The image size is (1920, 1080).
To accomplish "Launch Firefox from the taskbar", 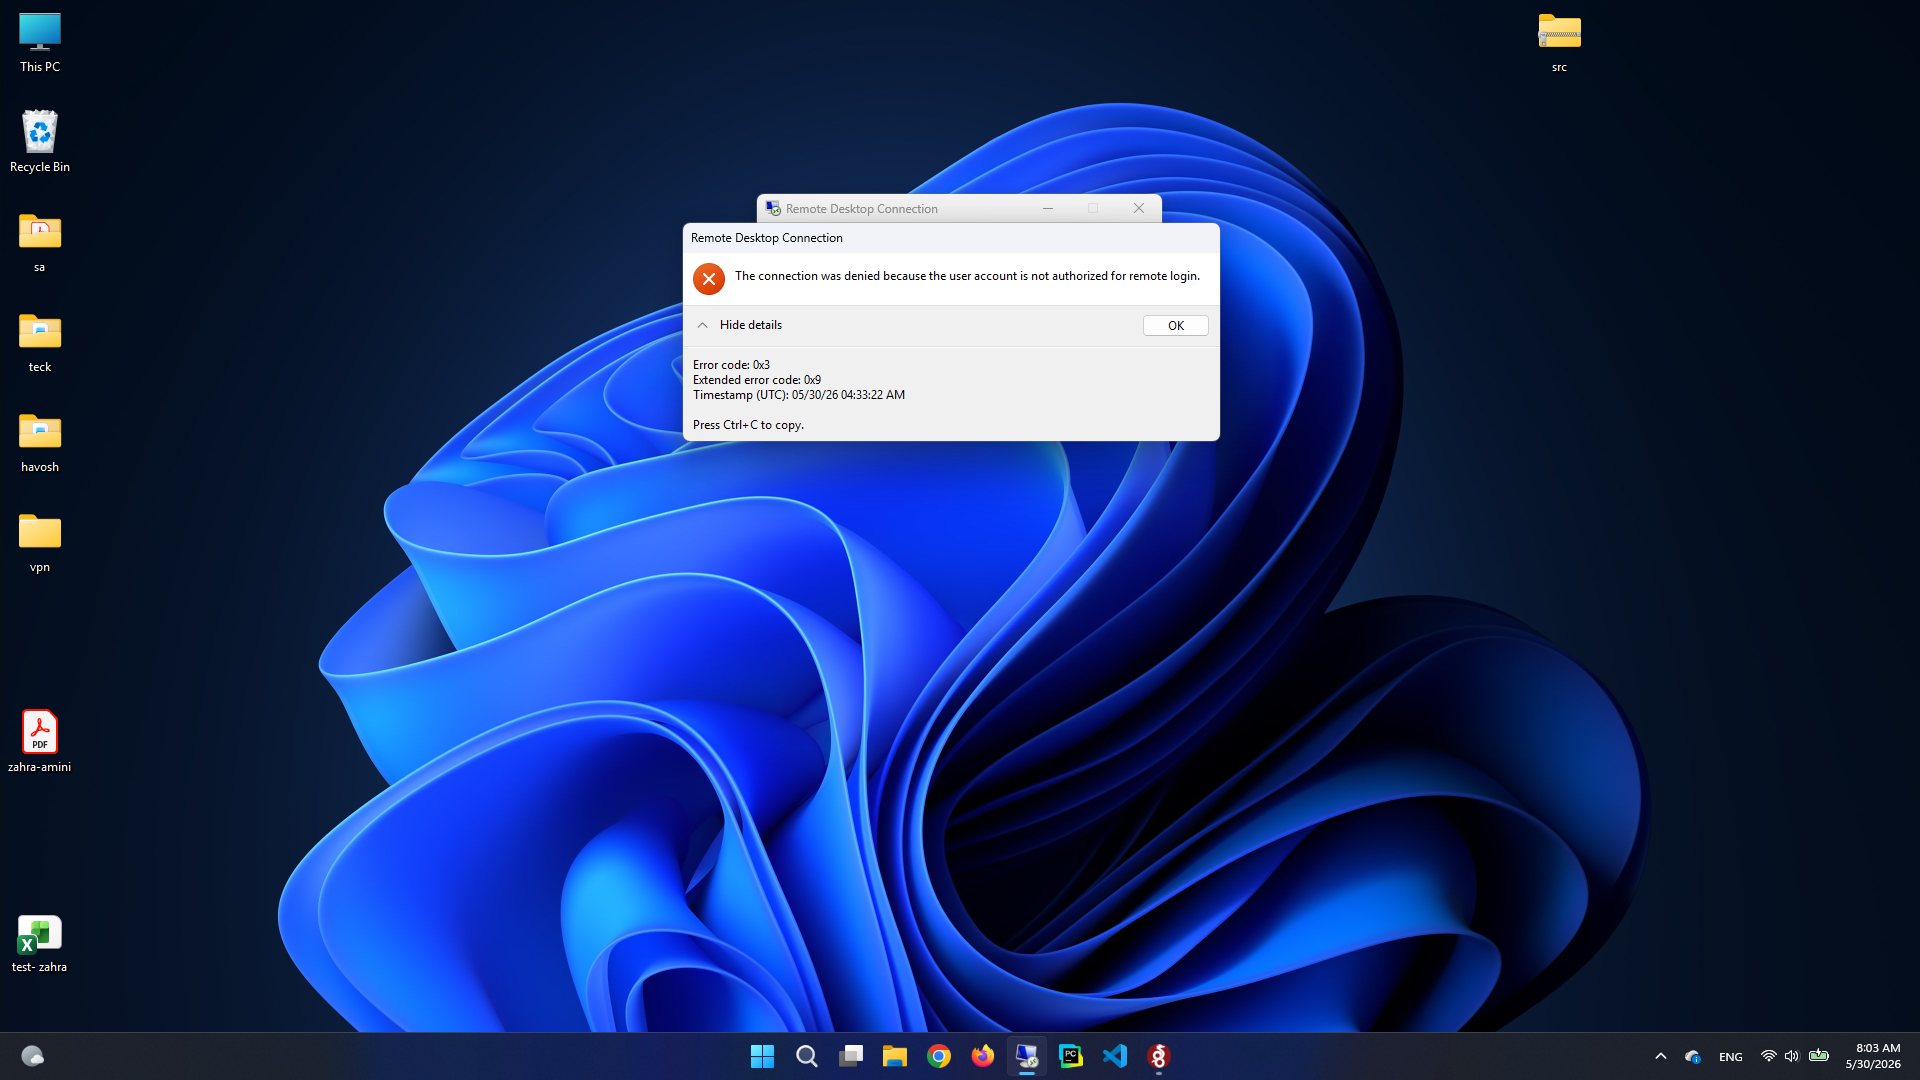I will coord(982,1056).
